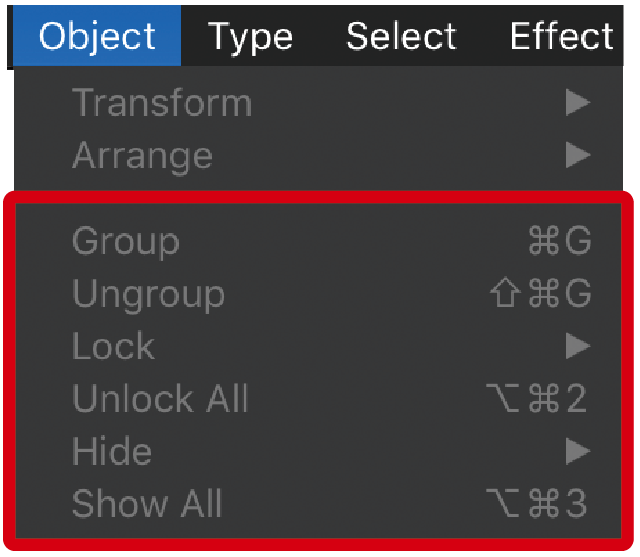
Task: Choose the Hide menu entry
Action: pyautogui.click(x=112, y=452)
